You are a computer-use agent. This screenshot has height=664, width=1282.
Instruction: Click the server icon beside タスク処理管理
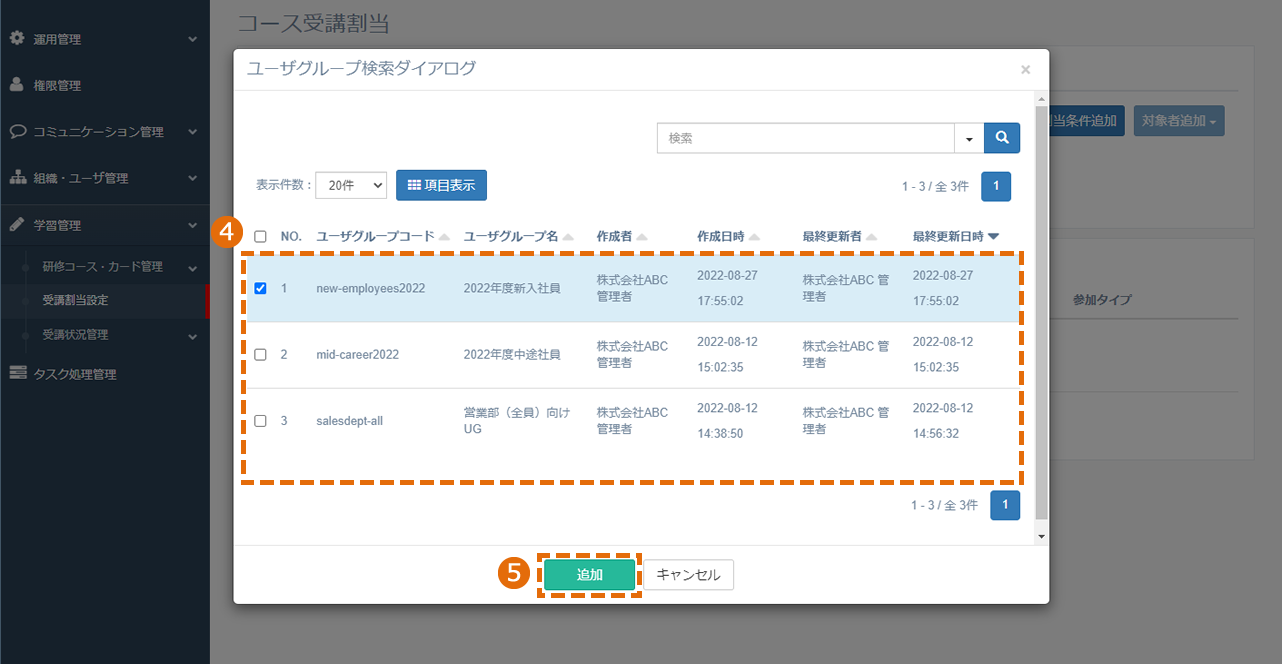[17, 373]
